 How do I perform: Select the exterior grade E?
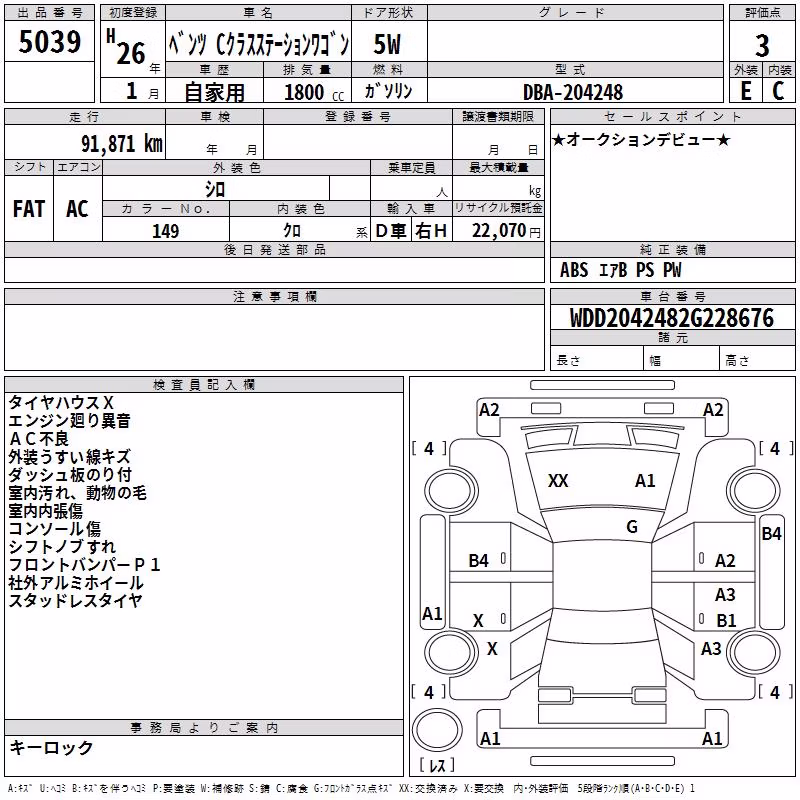click(x=745, y=91)
